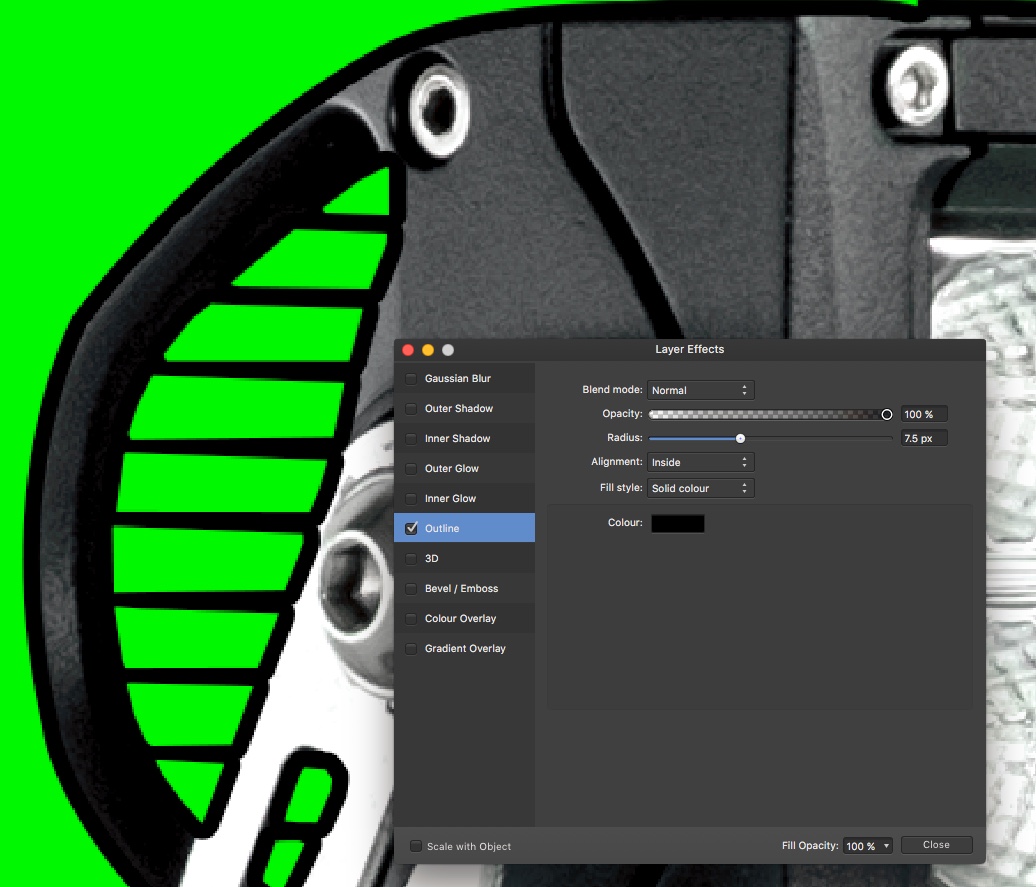Toggle the Scale with Object checkbox
Viewport: 1036px width, 887px height.
click(x=416, y=846)
